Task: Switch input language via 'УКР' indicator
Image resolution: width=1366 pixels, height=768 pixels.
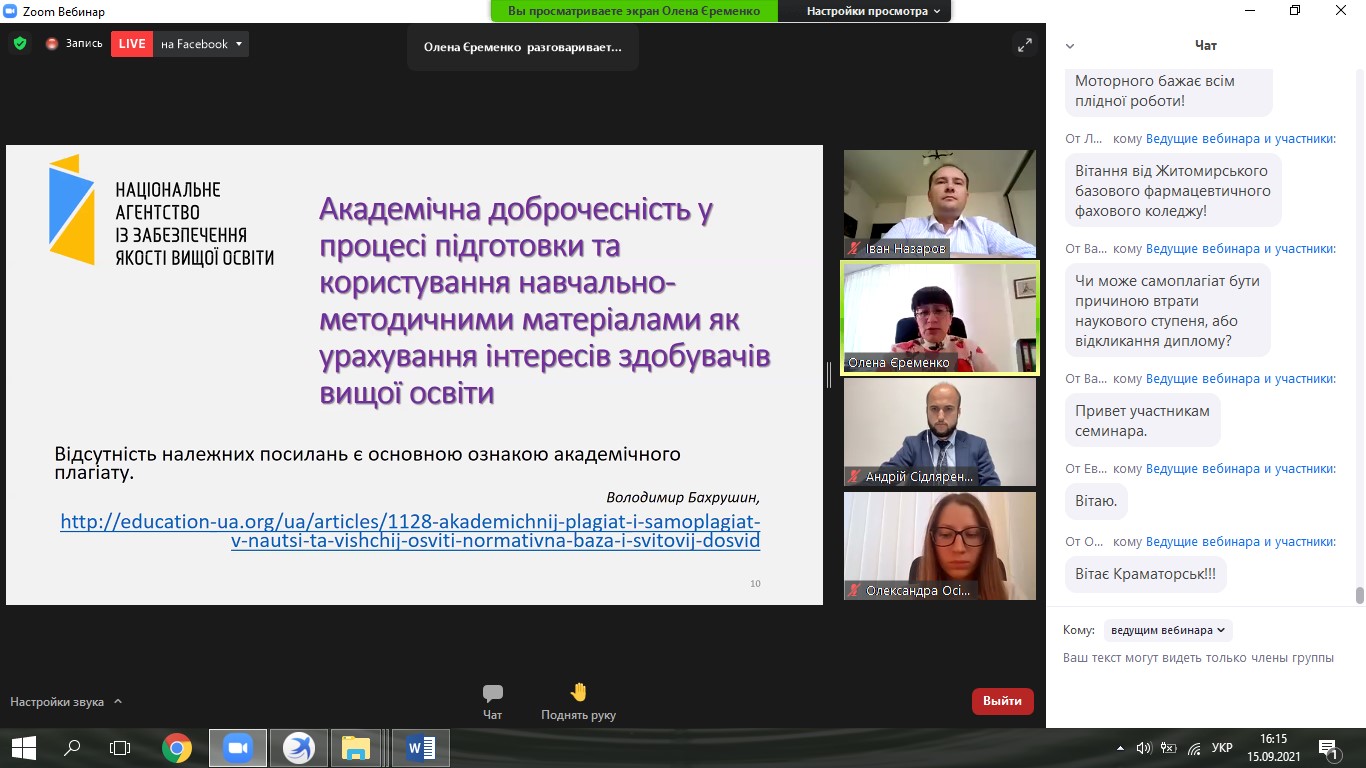Action: pos(1221,748)
